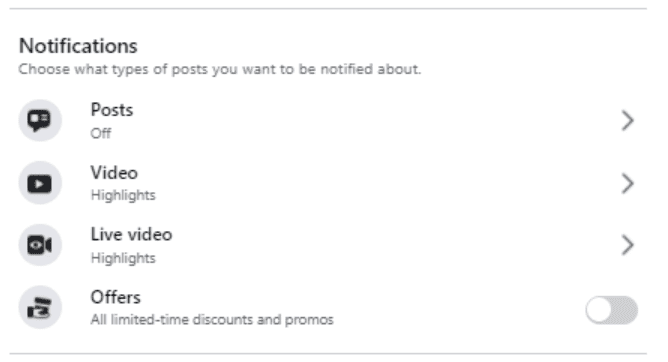Click the Notifications section heading

pos(78,46)
